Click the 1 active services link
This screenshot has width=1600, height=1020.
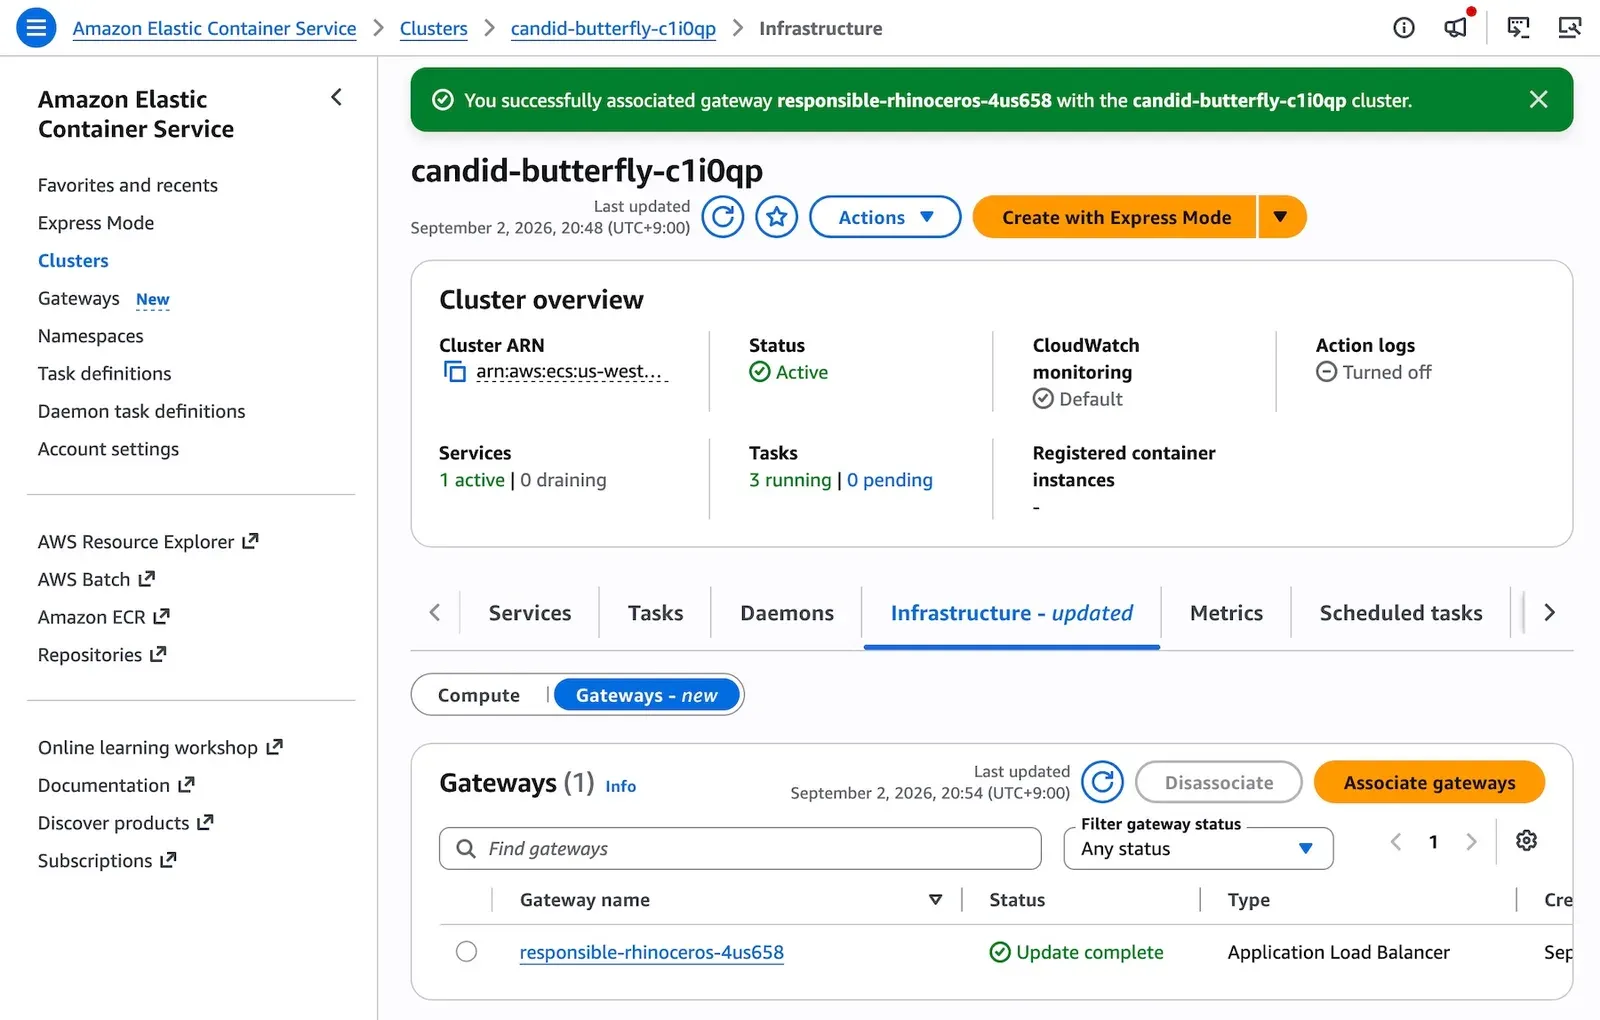pyautogui.click(x=472, y=480)
